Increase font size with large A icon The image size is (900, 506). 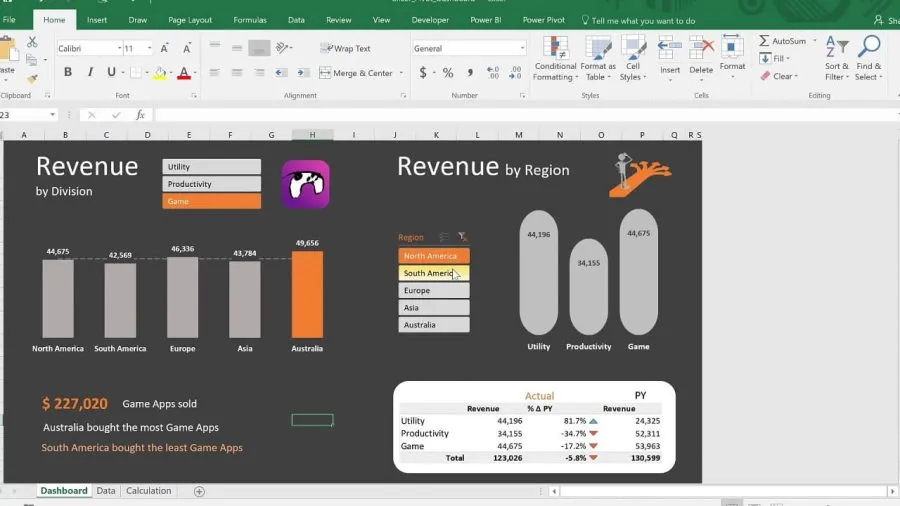click(x=164, y=49)
